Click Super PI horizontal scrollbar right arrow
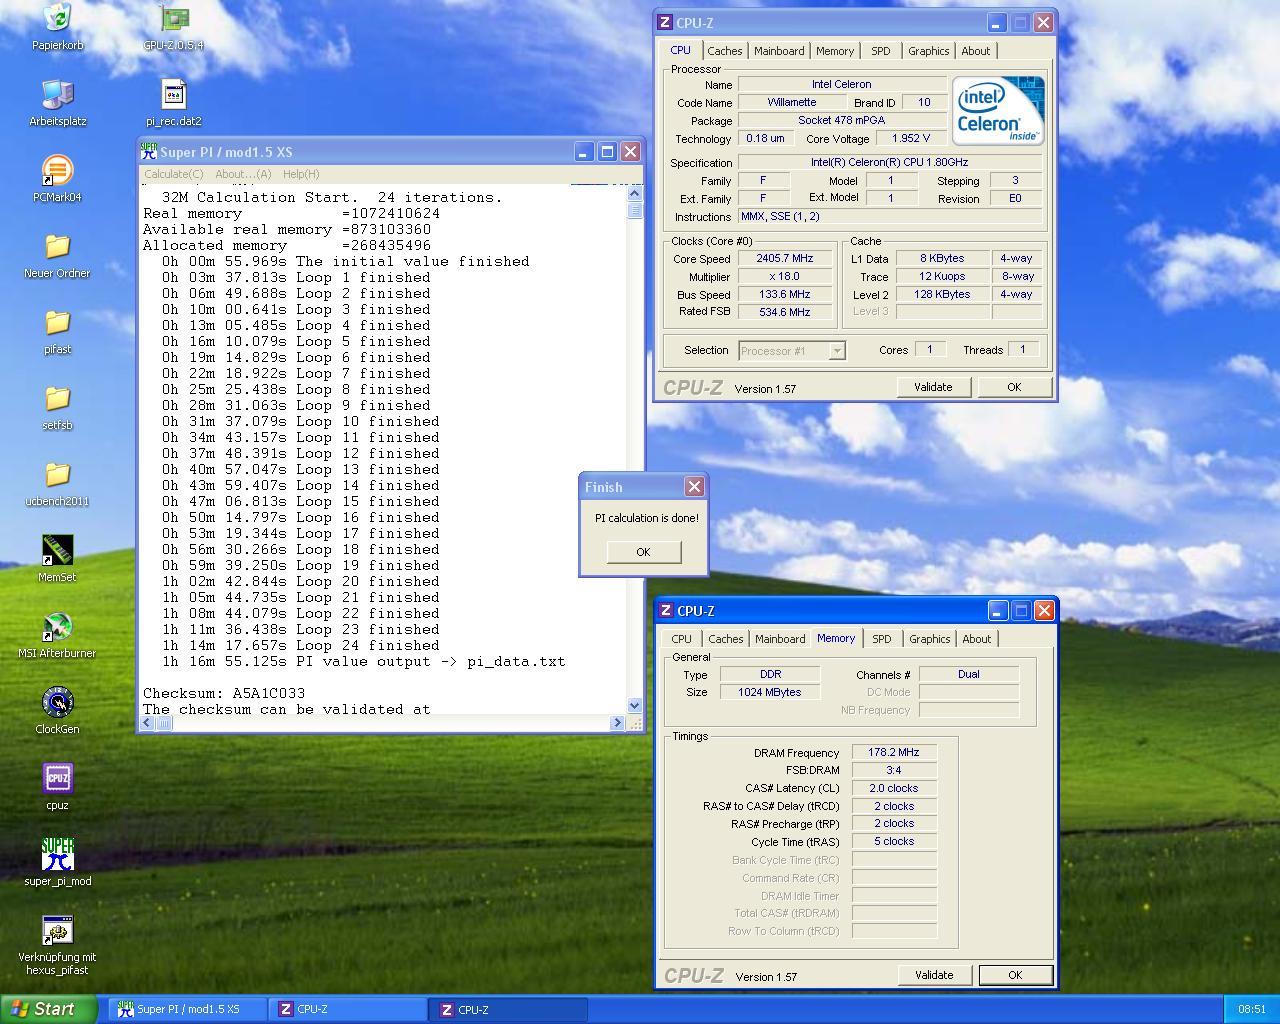This screenshot has height=1024, width=1280. [617, 723]
